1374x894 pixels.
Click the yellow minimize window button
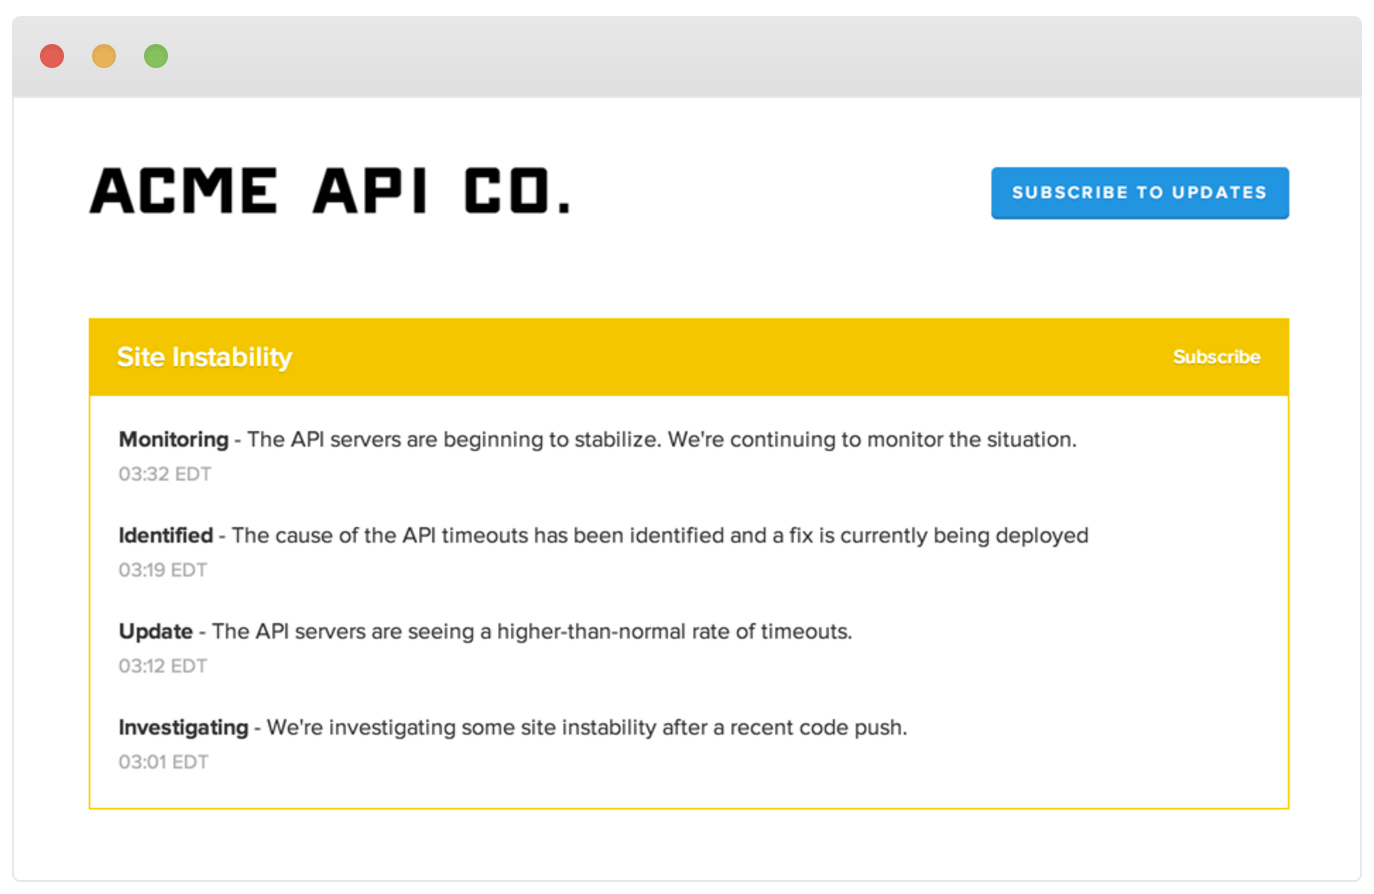coord(104,56)
